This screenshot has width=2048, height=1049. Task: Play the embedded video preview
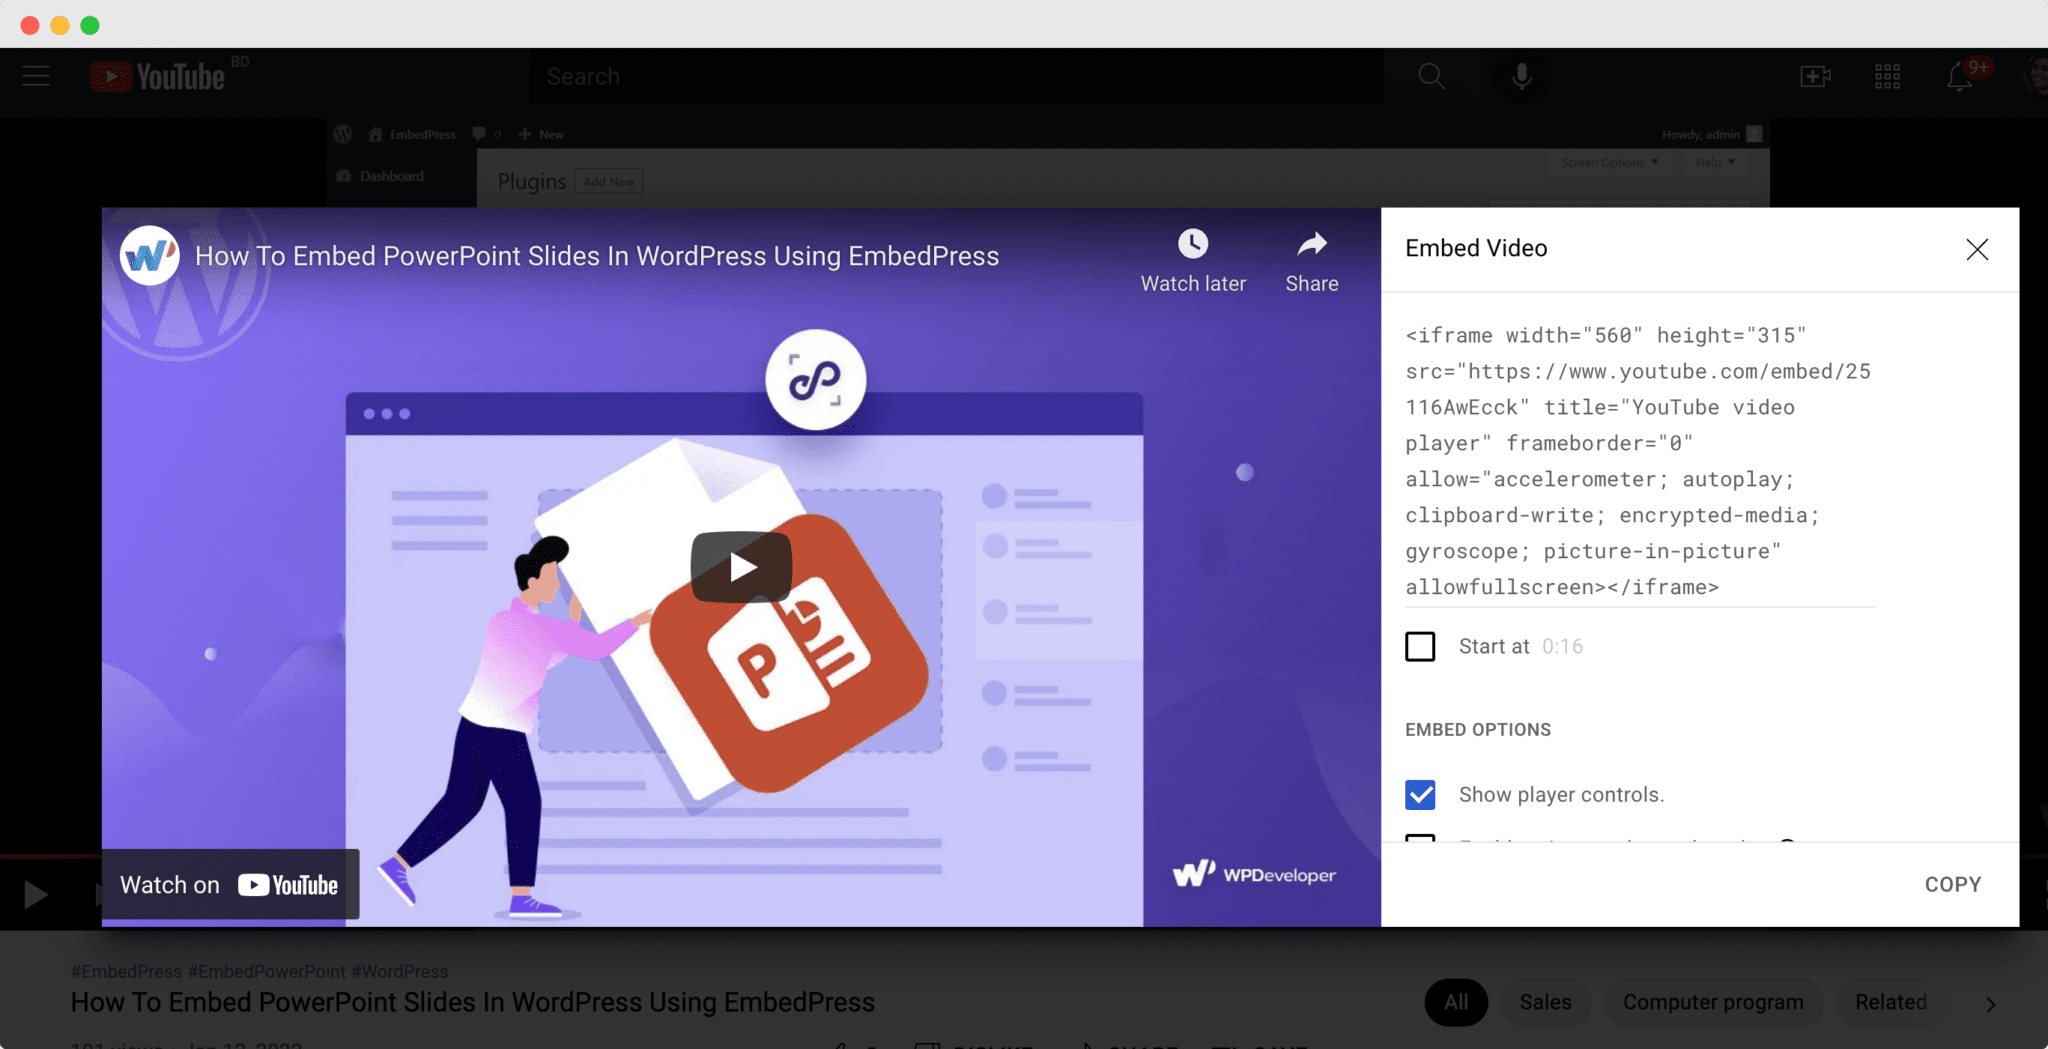tap(741, 567)
